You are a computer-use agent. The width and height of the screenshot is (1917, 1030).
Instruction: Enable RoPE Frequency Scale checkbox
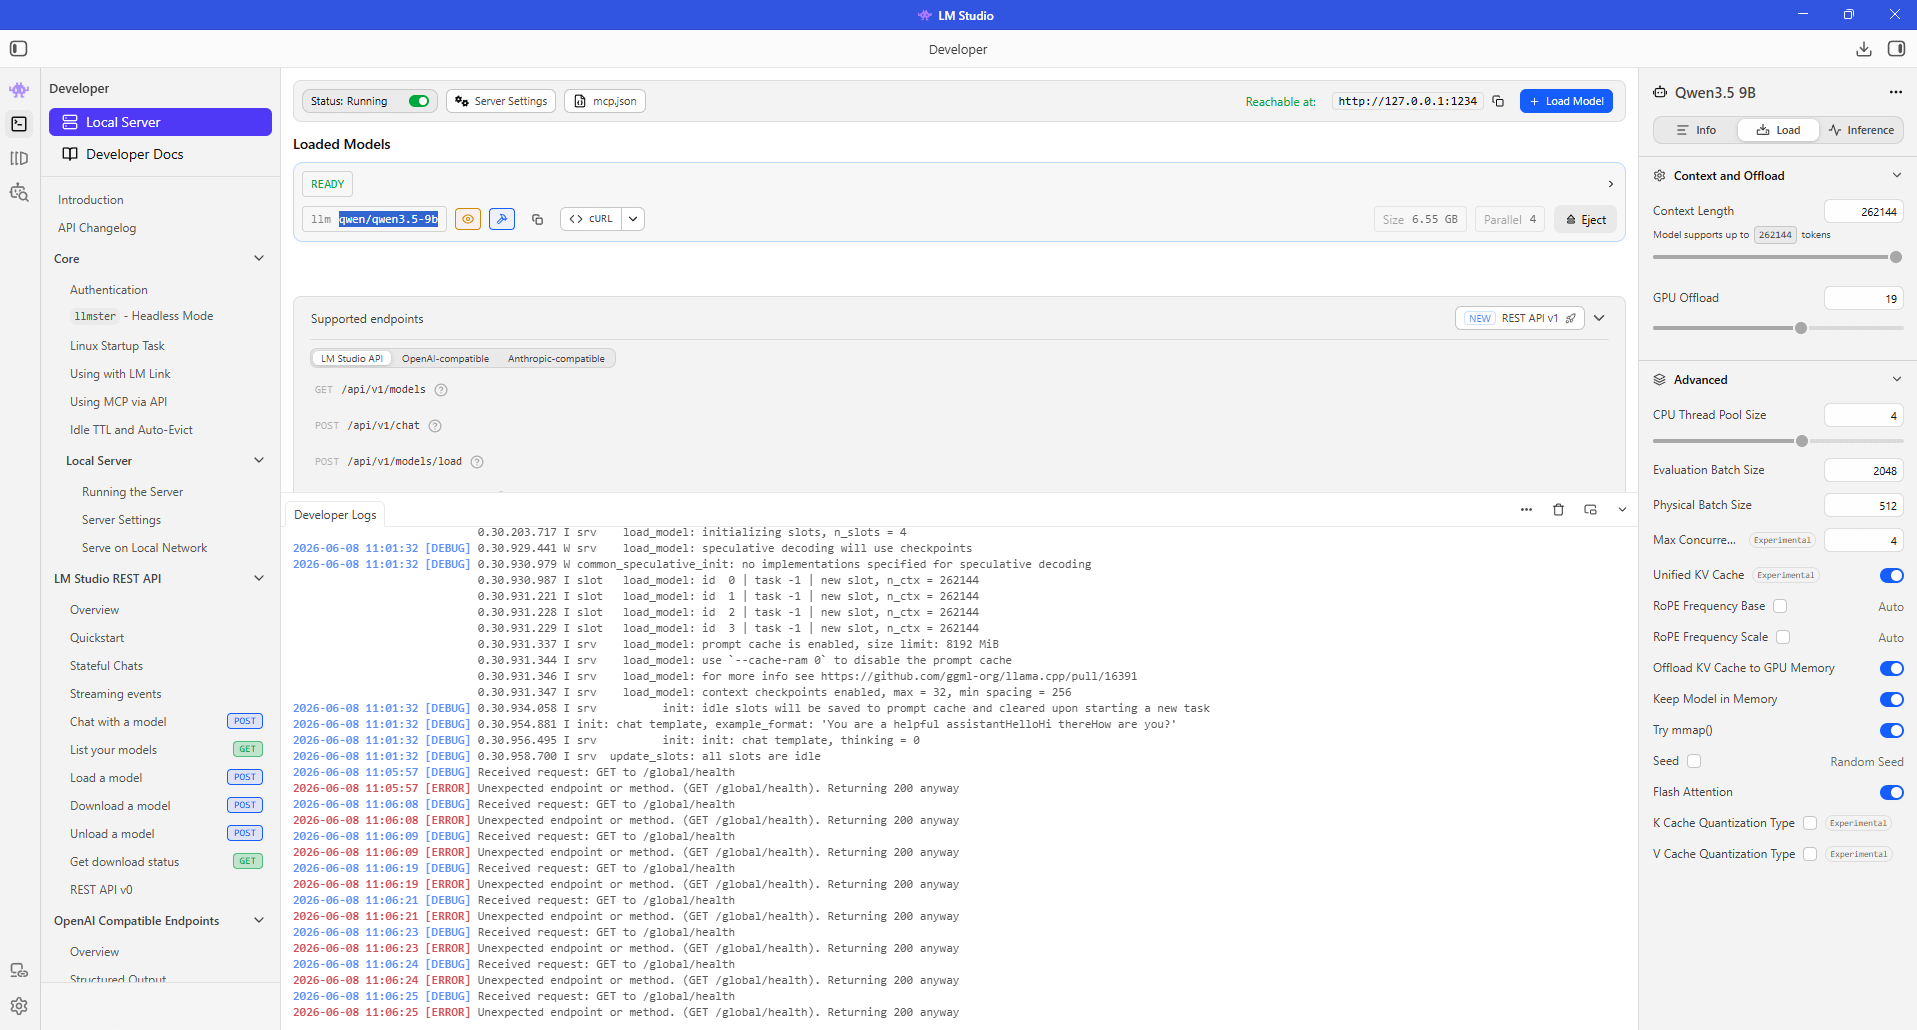(x=1783, y=637)
